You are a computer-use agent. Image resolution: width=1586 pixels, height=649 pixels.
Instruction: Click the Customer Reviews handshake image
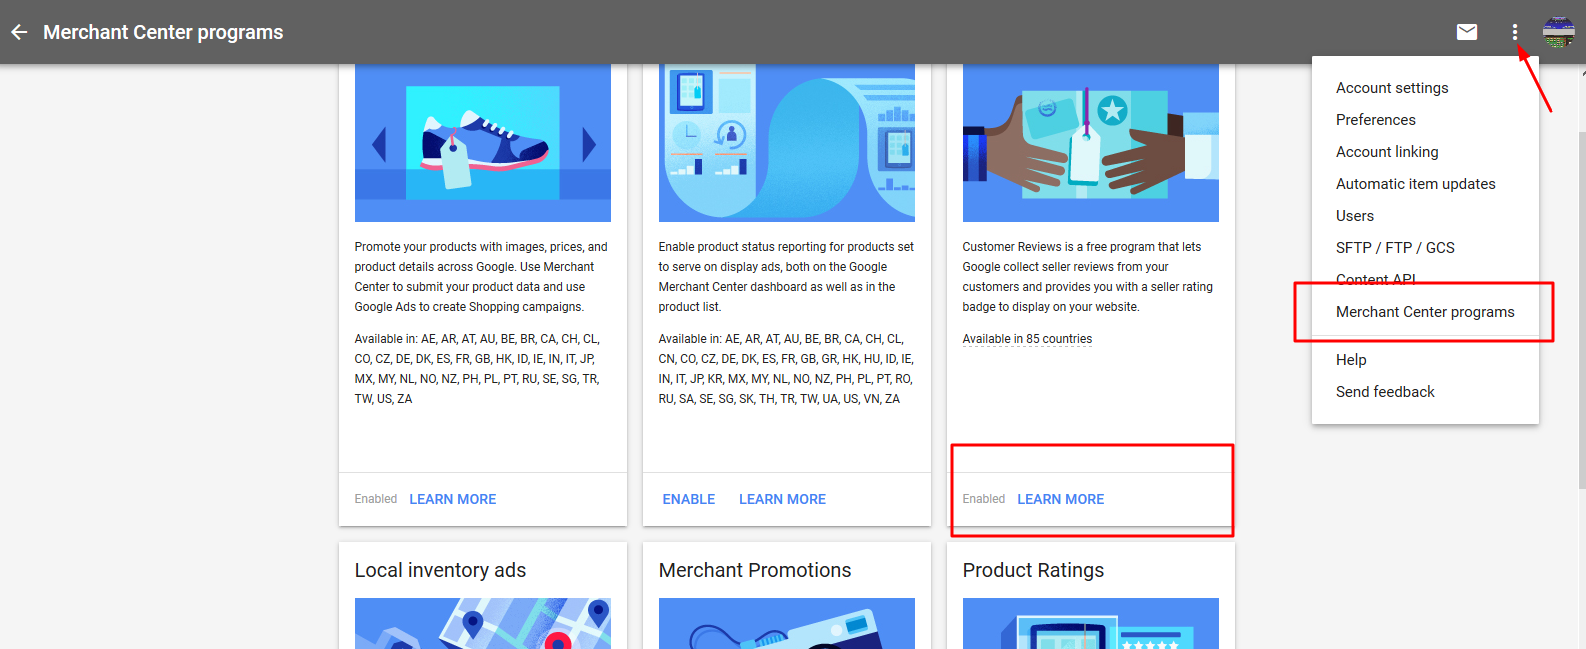(1090, 143)
